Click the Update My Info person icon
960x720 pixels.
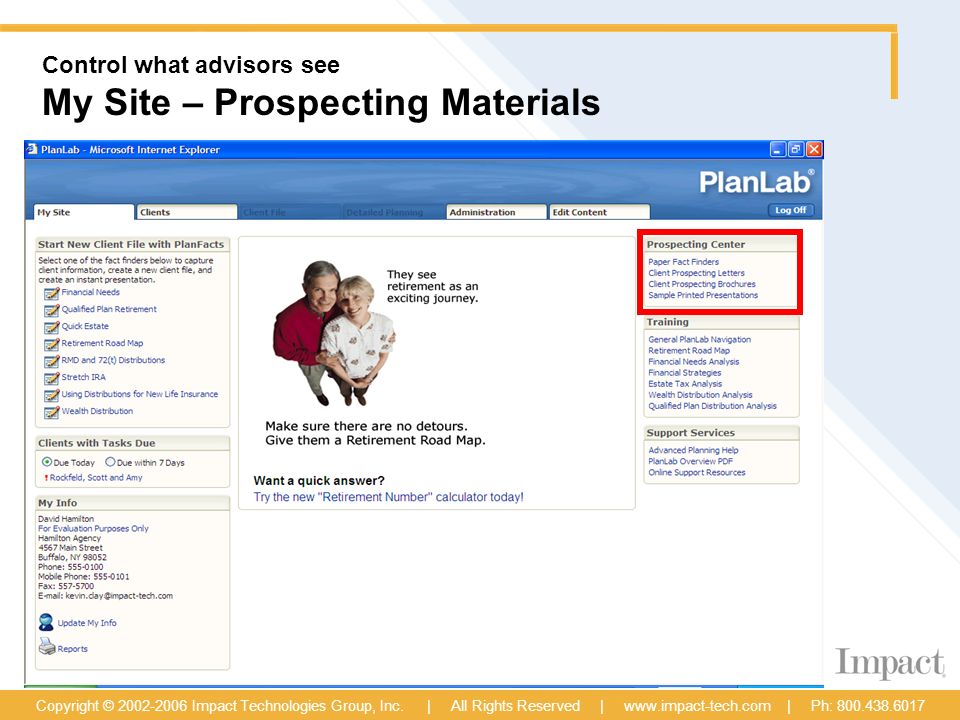pos(46,622)
